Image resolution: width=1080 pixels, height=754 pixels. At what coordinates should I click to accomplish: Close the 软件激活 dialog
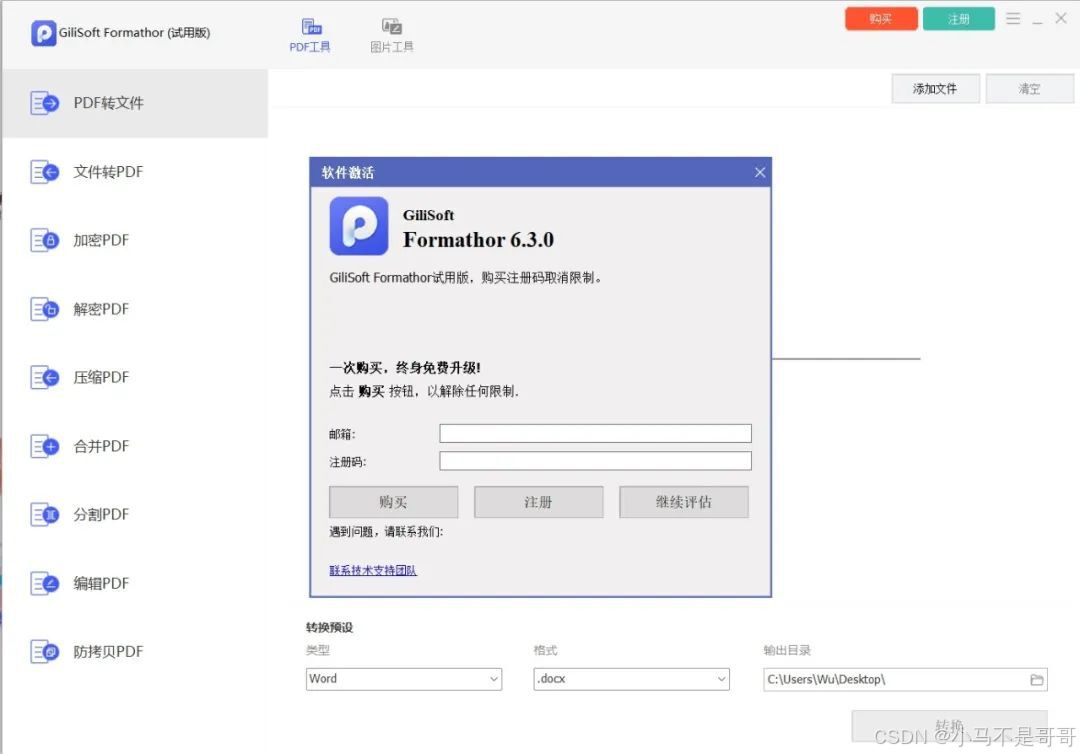click(x=760, y=172)
